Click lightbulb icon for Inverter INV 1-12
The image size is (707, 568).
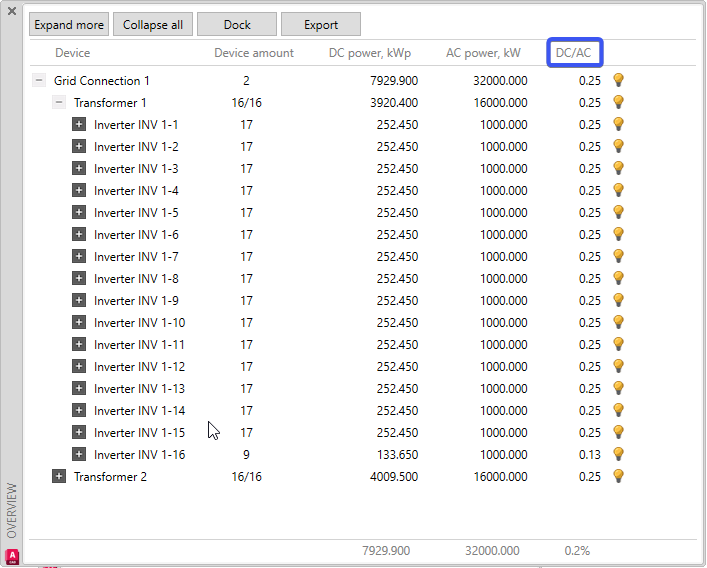(x=619, y=366)
